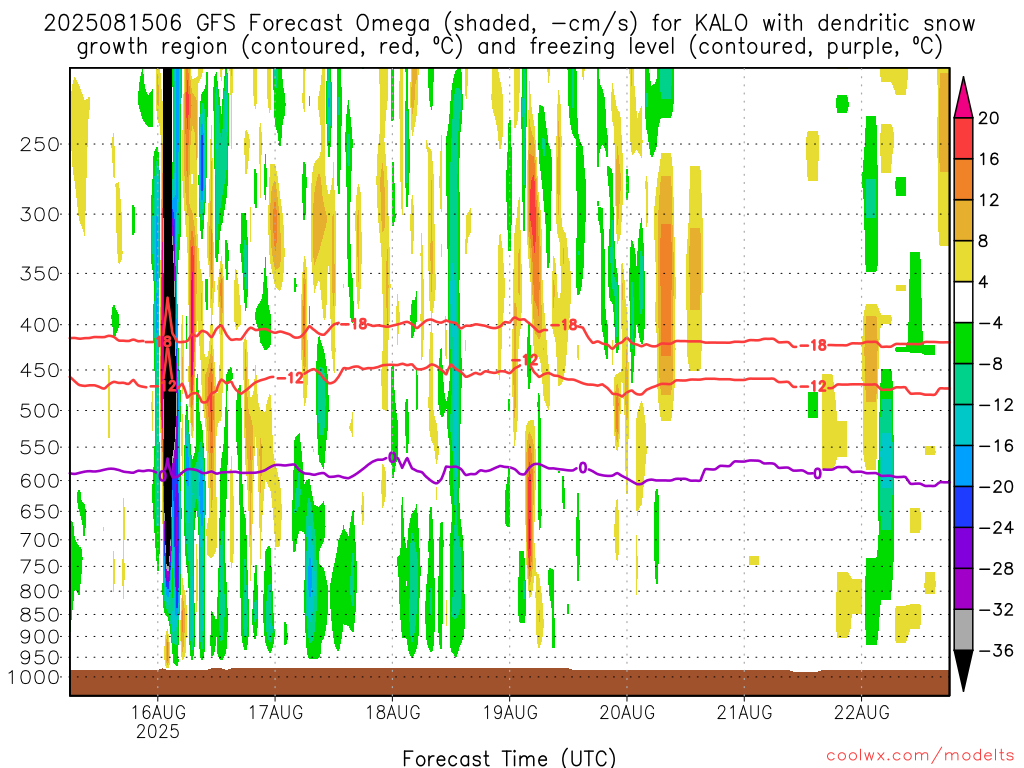The height and width of the screenshot is (768, 1024).
Task: Click the -12 contour label between 21AUG and 22AUG
Action: 814,387
